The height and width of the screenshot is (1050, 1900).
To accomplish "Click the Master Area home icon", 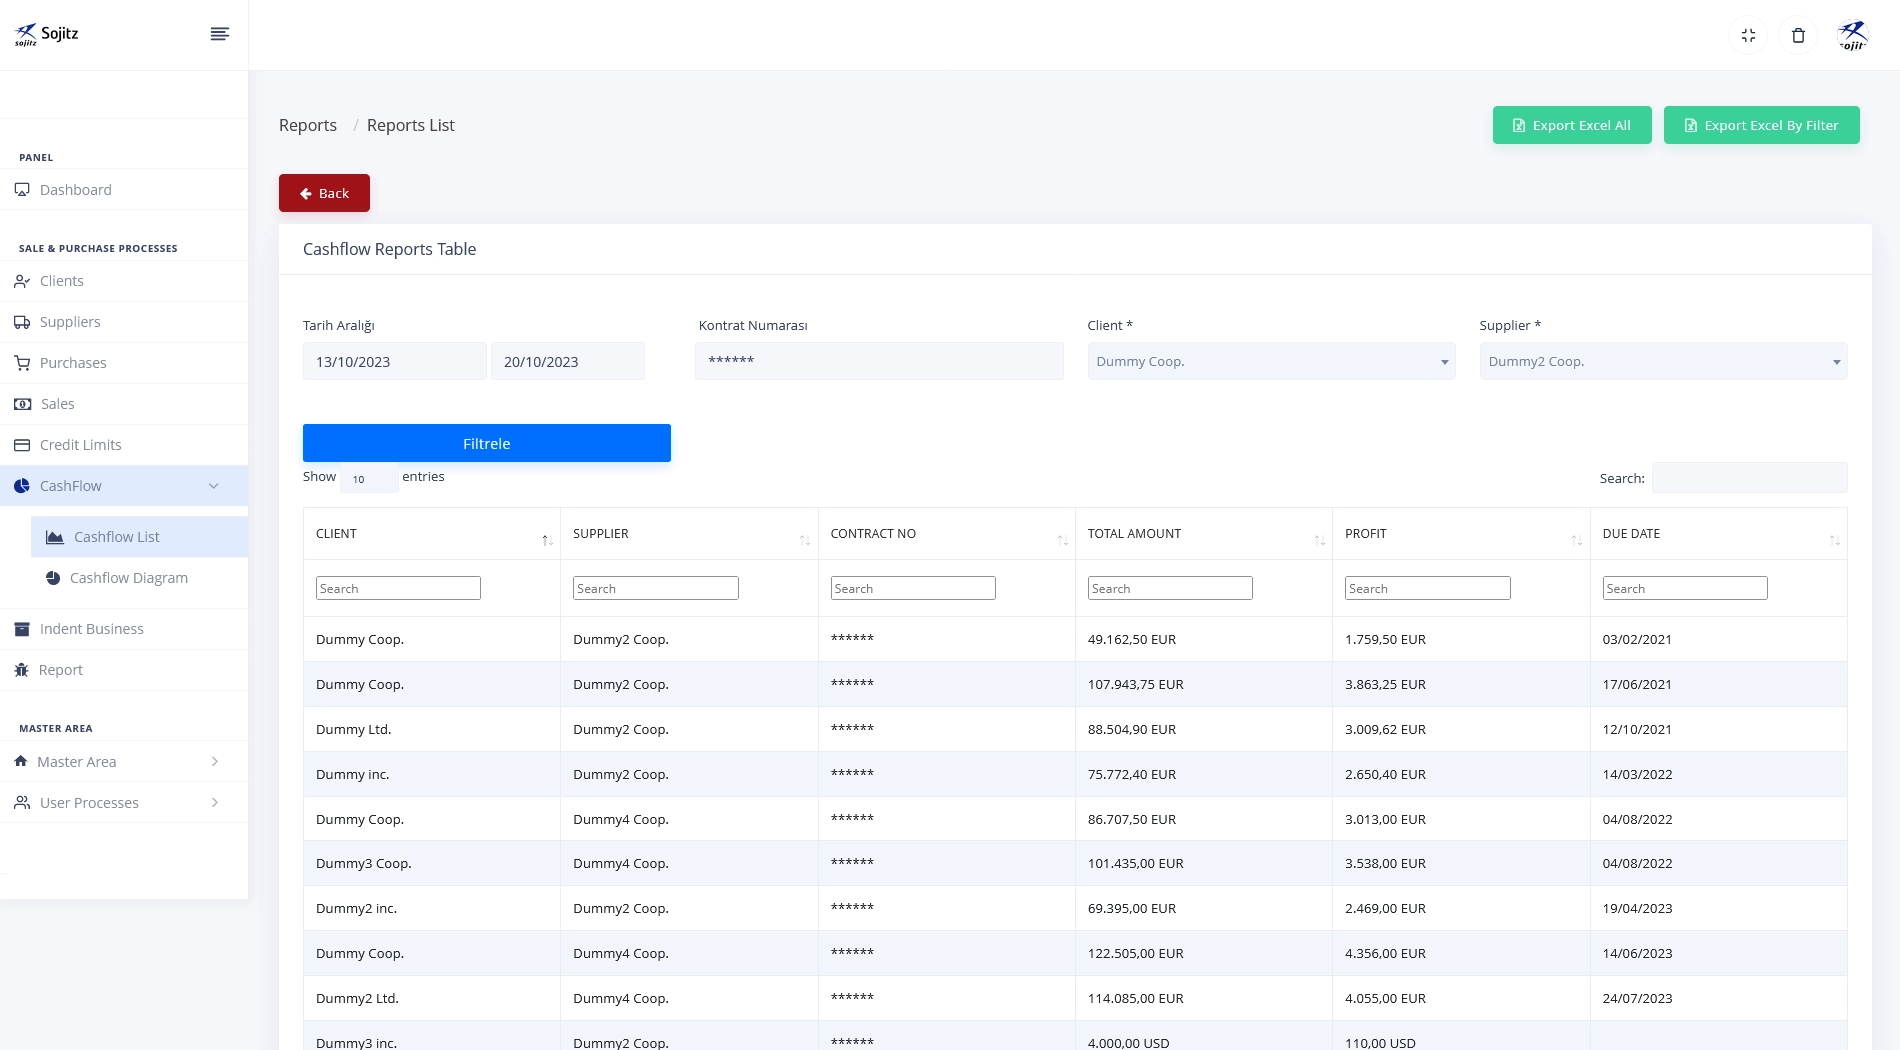I will pyautogui.click(x=21, y=762).
